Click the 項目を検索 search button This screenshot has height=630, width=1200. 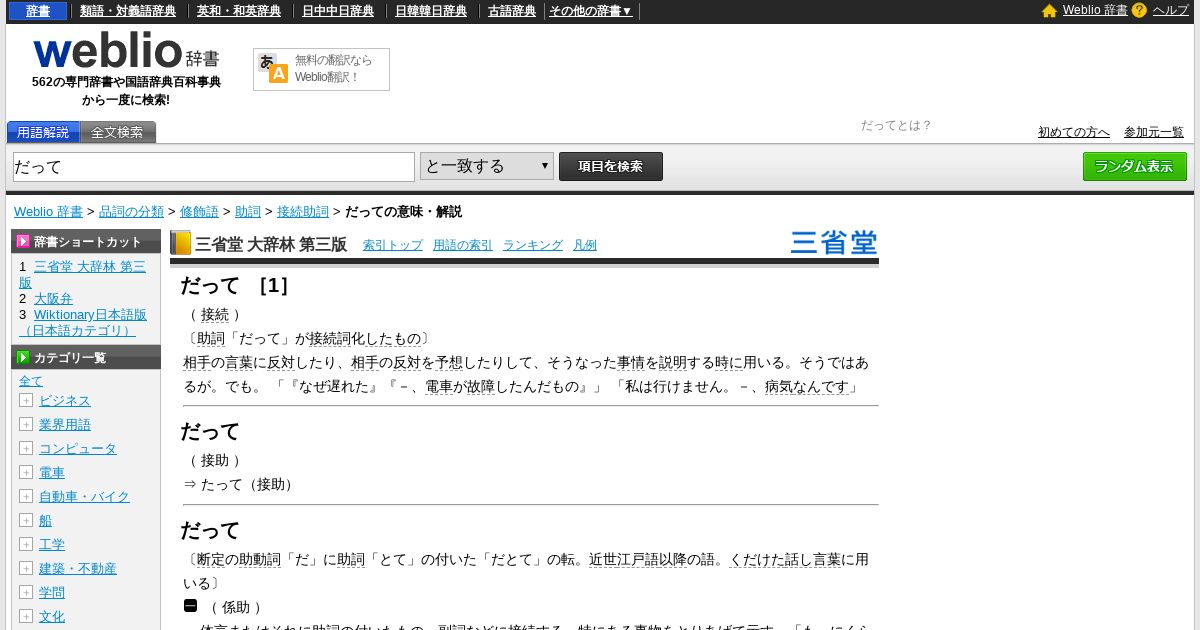(x=611, y=166)
